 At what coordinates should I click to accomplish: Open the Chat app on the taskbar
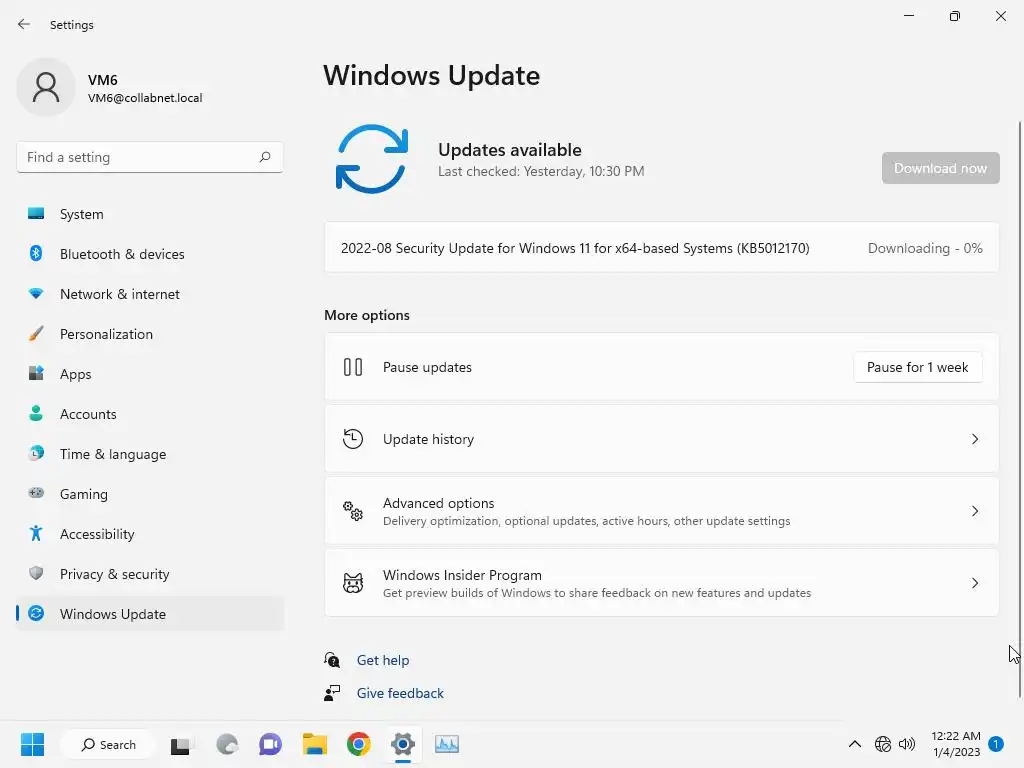tap(270, 744)
